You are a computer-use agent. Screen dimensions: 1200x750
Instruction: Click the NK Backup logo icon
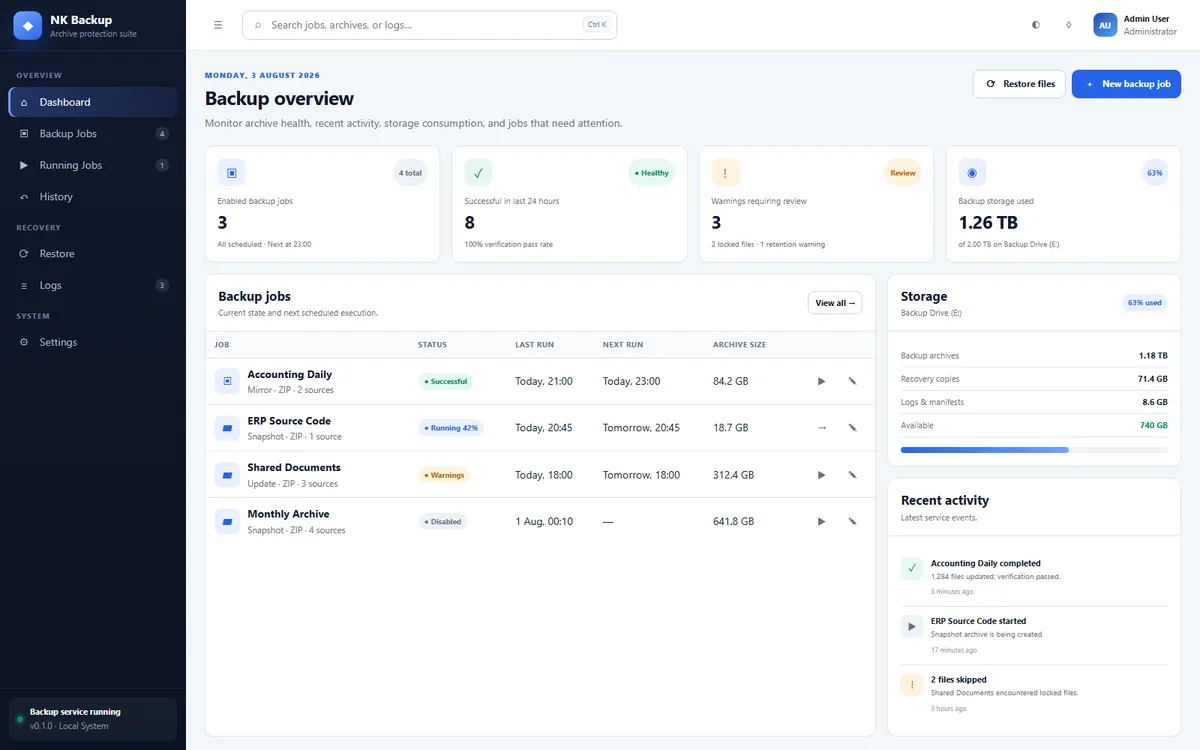point(28,25)
